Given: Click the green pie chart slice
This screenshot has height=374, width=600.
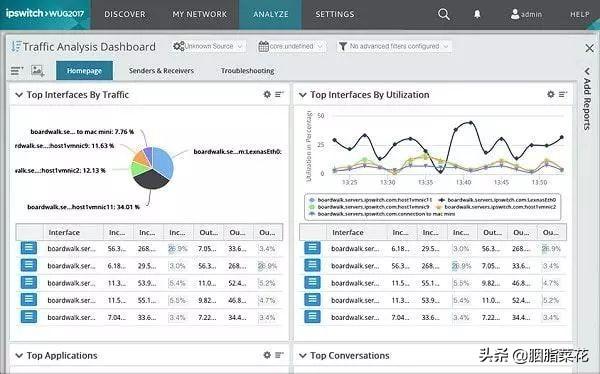Looking at the screenshot, I should (x=139, y=168).
